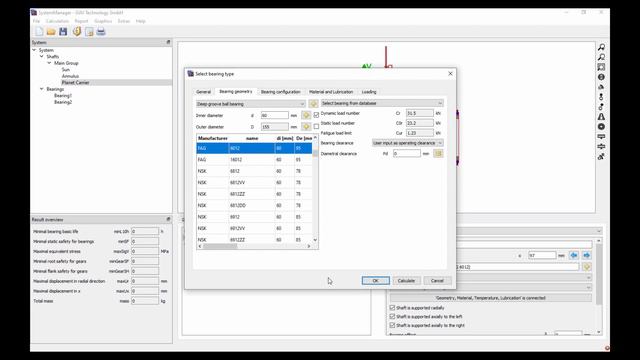
Task: Click the yellow Calculate icon in main toolbar
Action: pos(77,31)
